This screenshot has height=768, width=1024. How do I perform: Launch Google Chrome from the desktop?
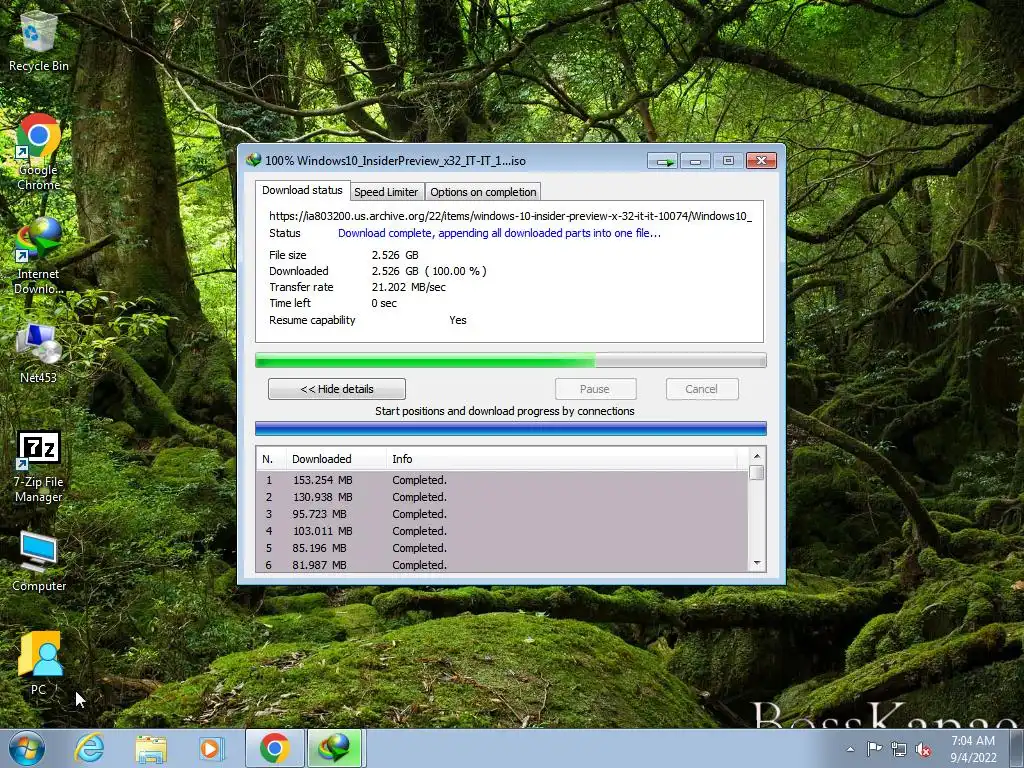[39, 152]
